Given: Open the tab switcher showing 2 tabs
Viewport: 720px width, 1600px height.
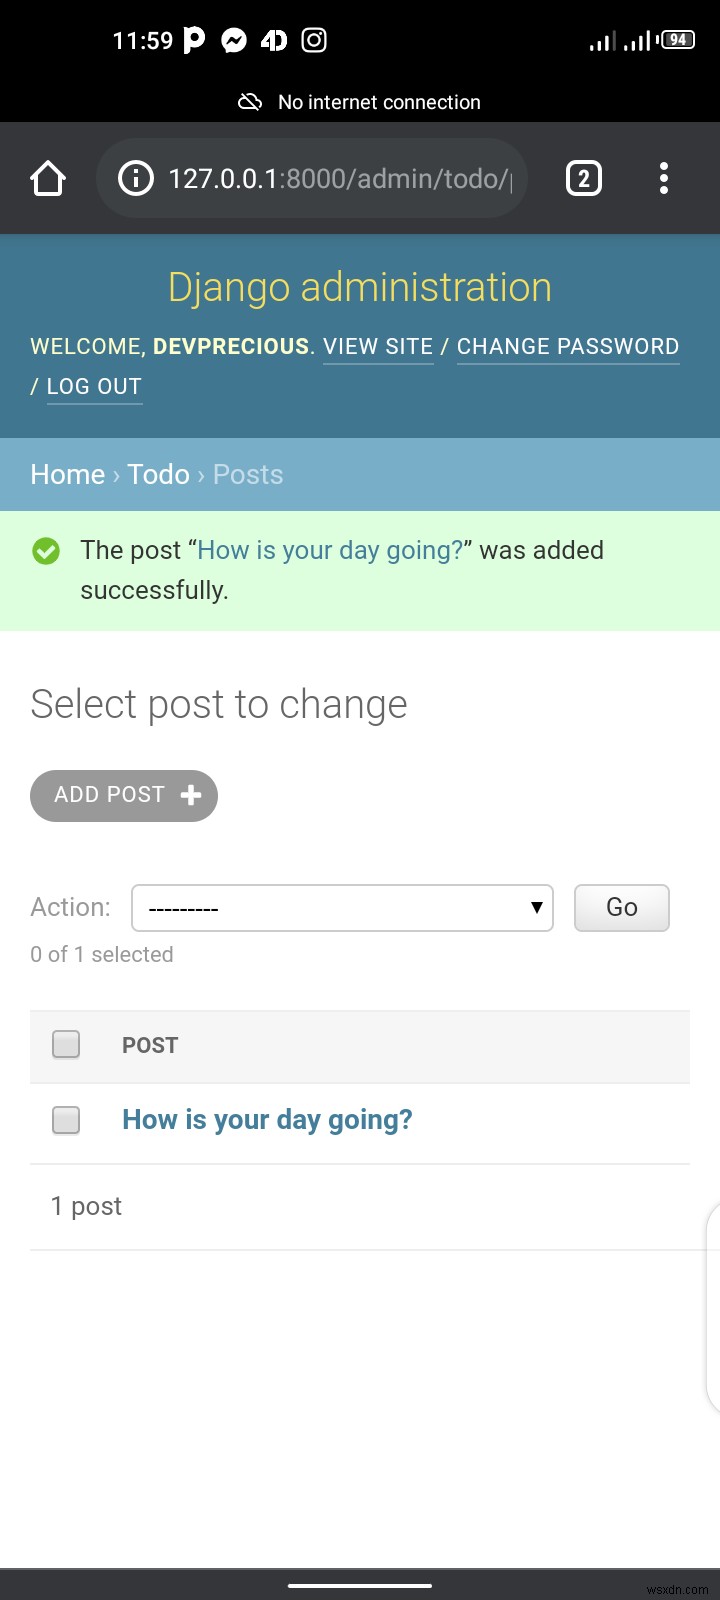Looking at the screenshot, I should click(x=584, y=179).
